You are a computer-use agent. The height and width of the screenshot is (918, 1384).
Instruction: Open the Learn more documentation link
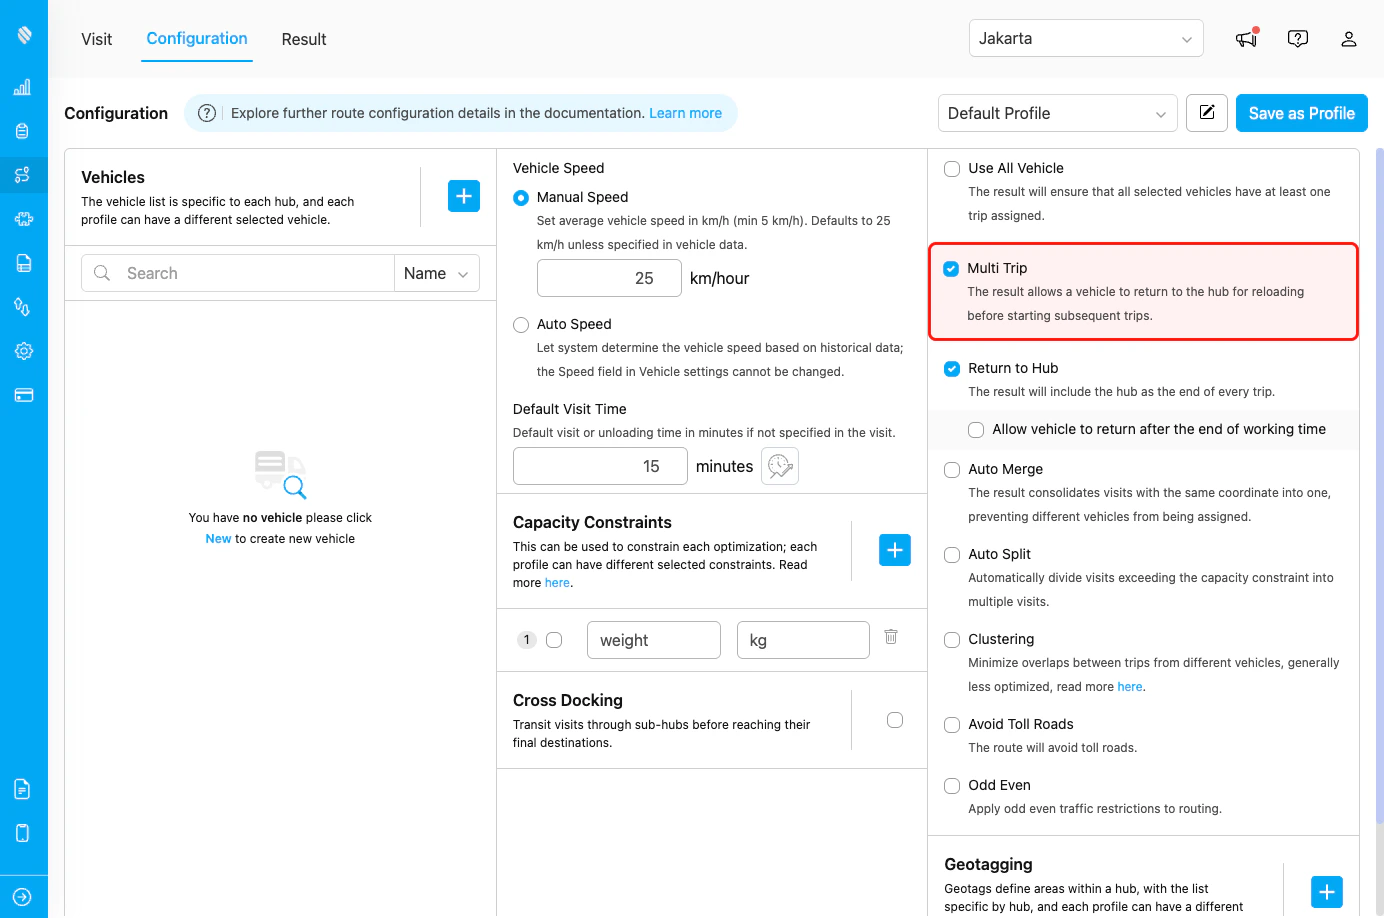click(686, 113)
